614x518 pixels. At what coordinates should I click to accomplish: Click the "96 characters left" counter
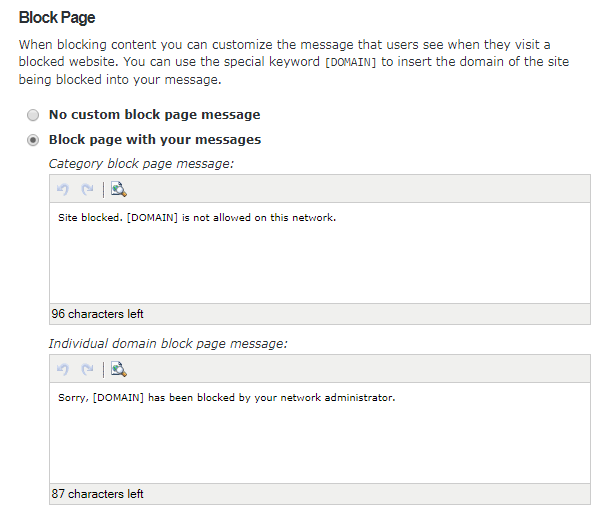(98, 314)
